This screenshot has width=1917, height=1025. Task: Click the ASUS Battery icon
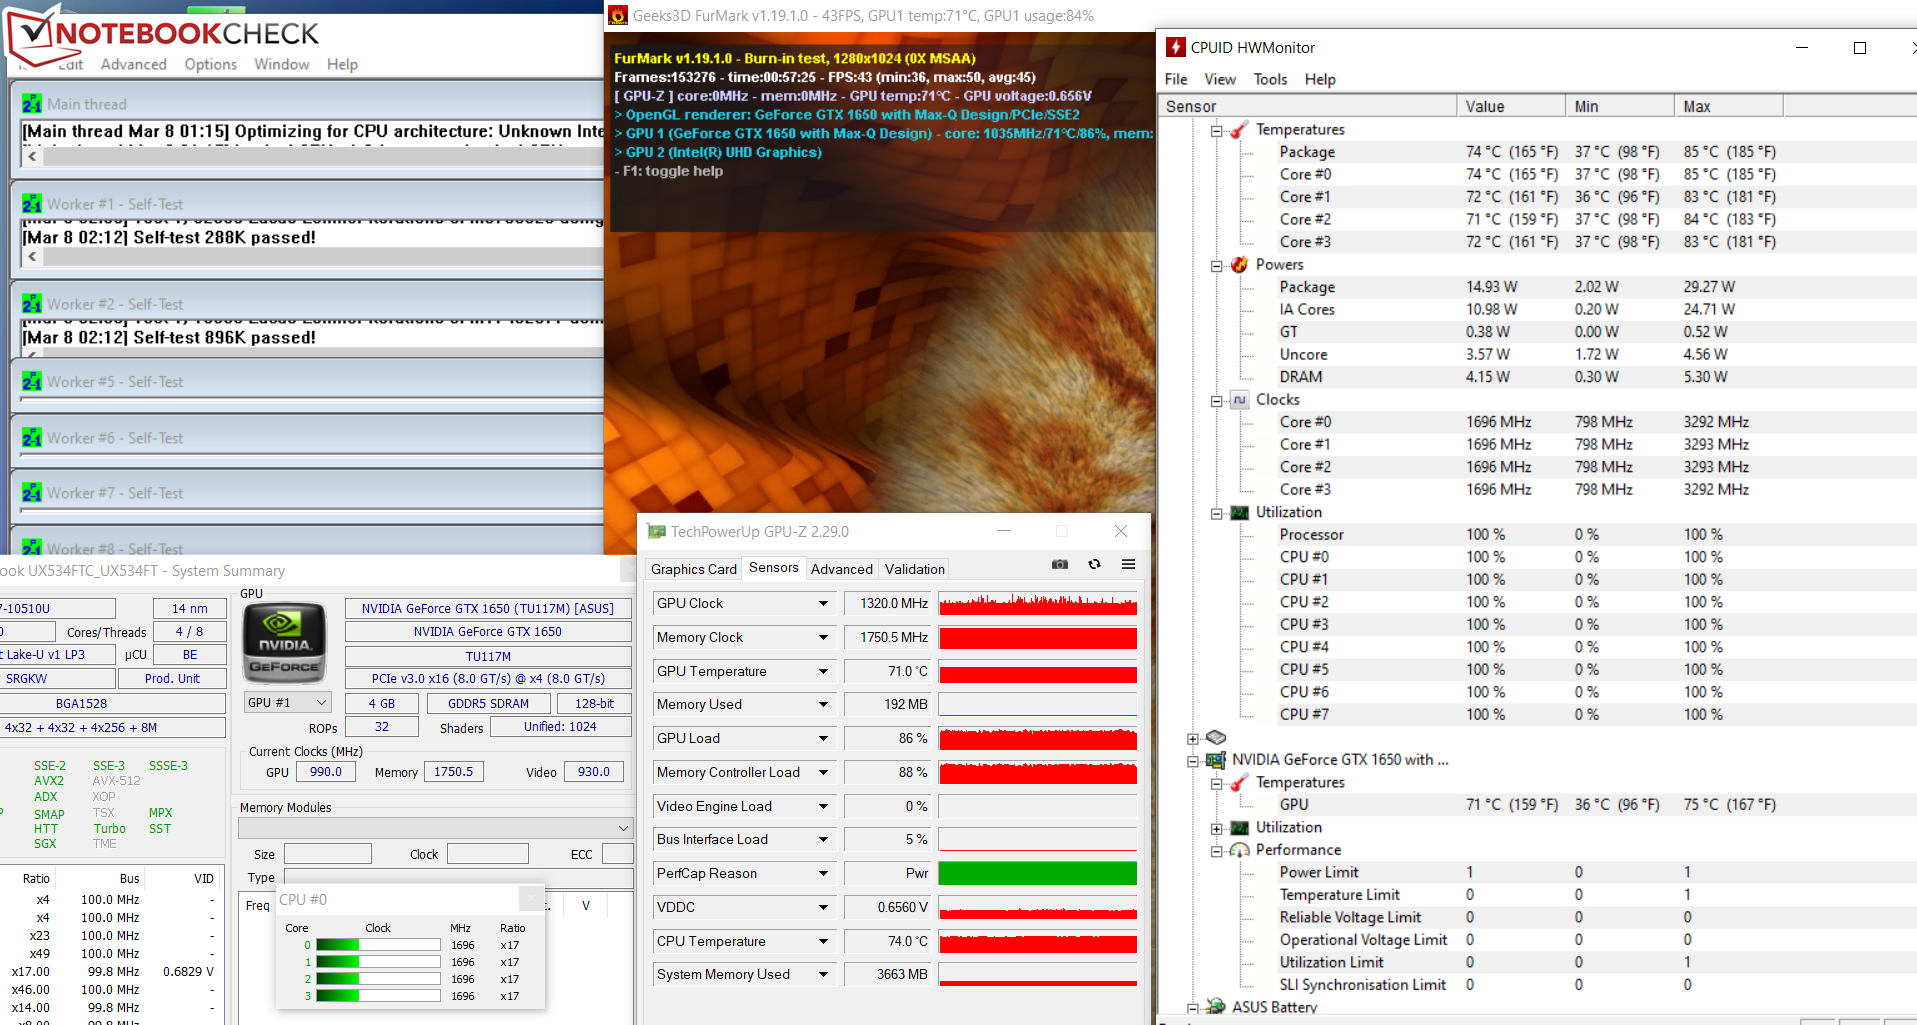tap(1216, 1007)
